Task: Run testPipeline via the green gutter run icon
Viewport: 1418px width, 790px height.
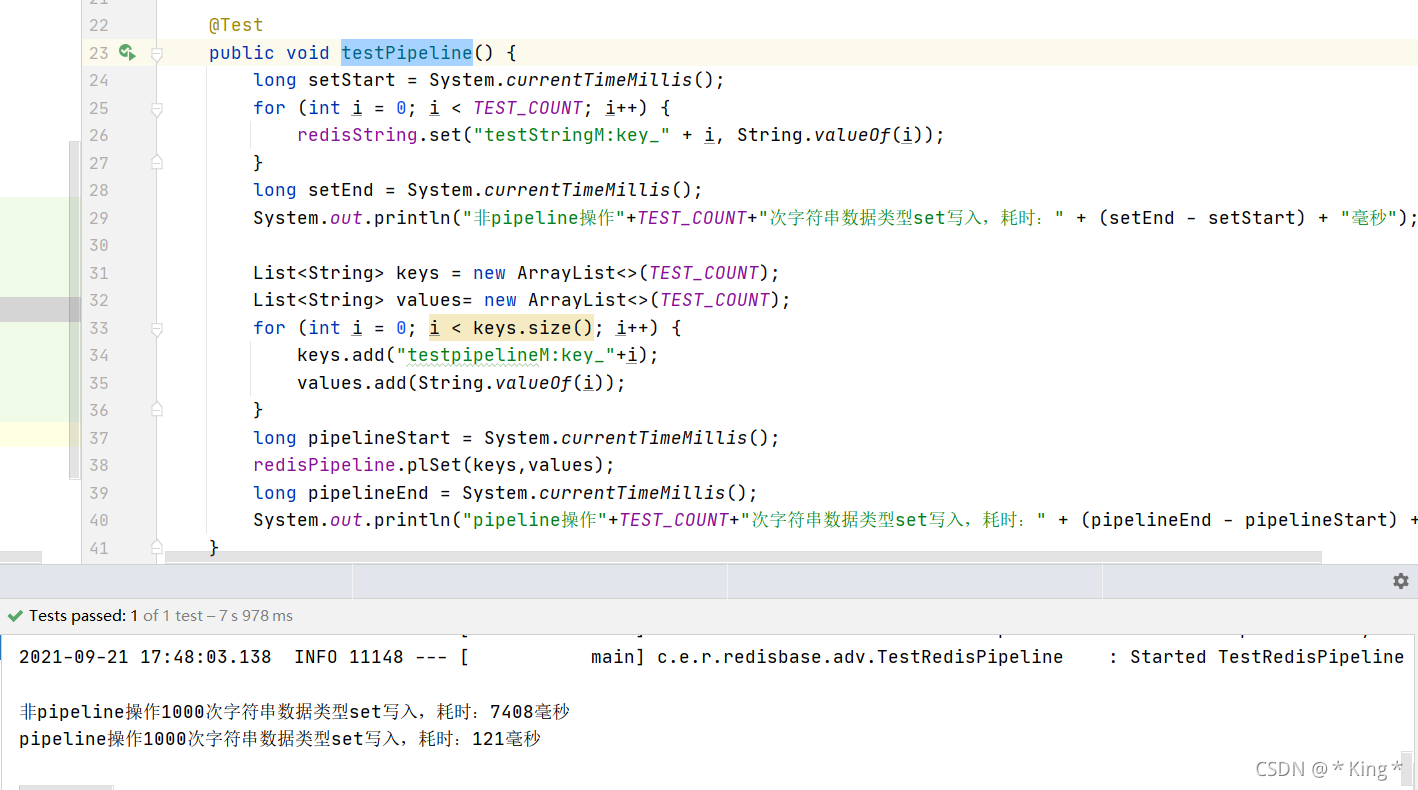Action: [x=127, y=52]
